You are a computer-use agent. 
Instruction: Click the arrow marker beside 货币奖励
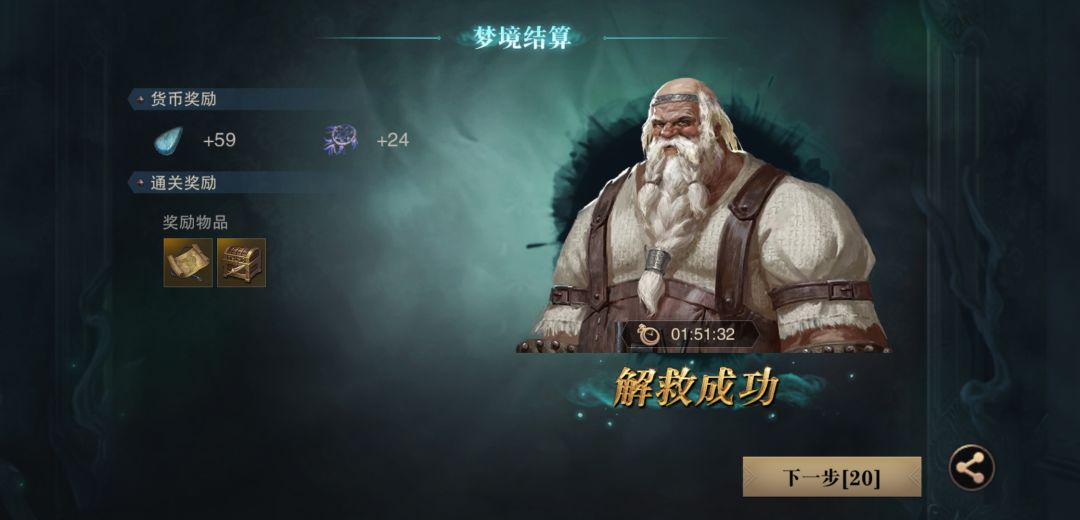click(141, 99)
